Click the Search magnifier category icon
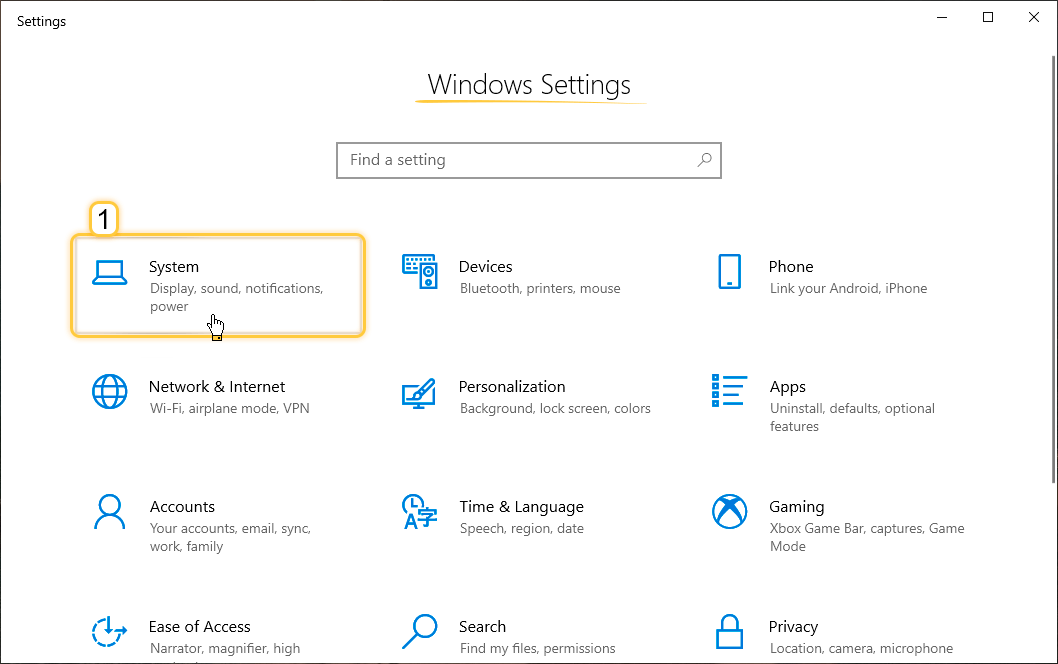Viewport: 1058px width, 664px height. [420, 631]
